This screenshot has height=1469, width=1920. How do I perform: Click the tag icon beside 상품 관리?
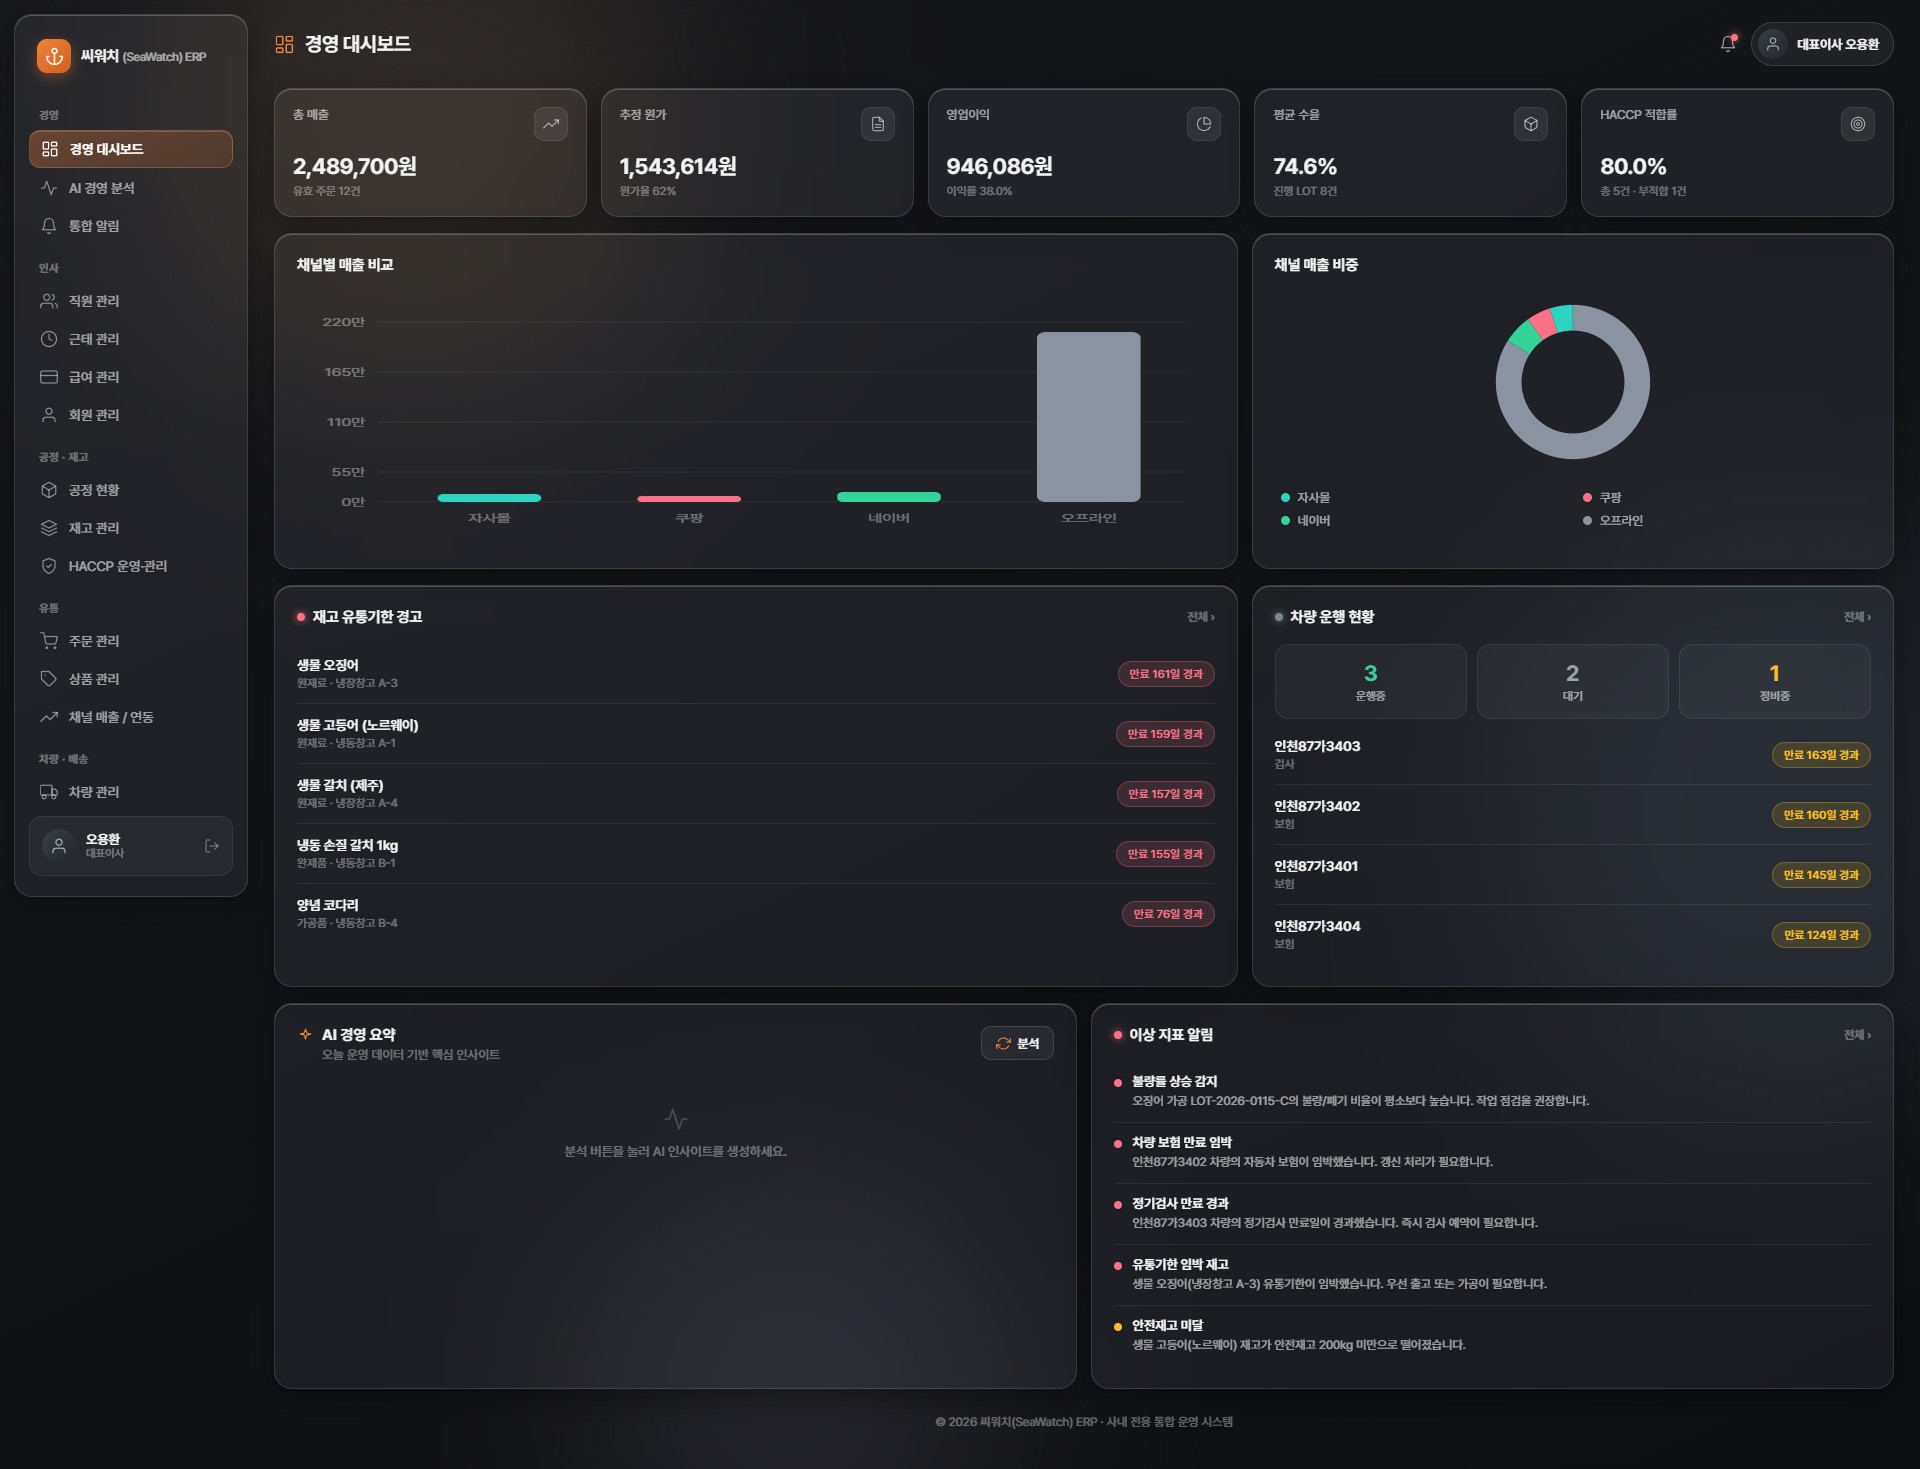pos(48,679)
